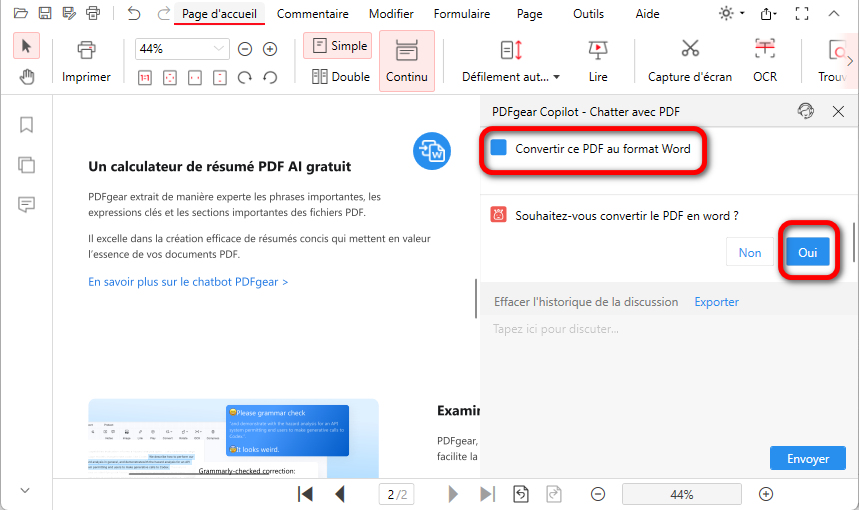Click the convert to Word floating icon
The width and height of the screenshot is (859, 510).
432,150
